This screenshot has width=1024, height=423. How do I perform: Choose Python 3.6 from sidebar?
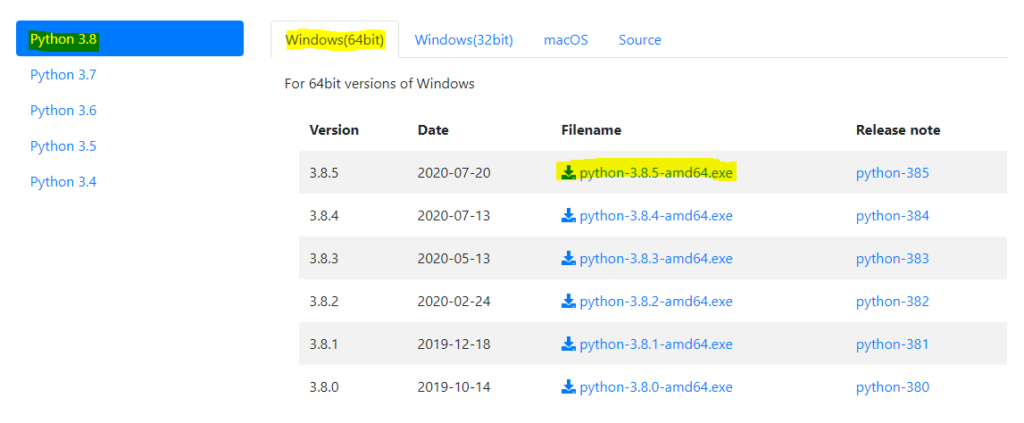[x=63, y=110]
